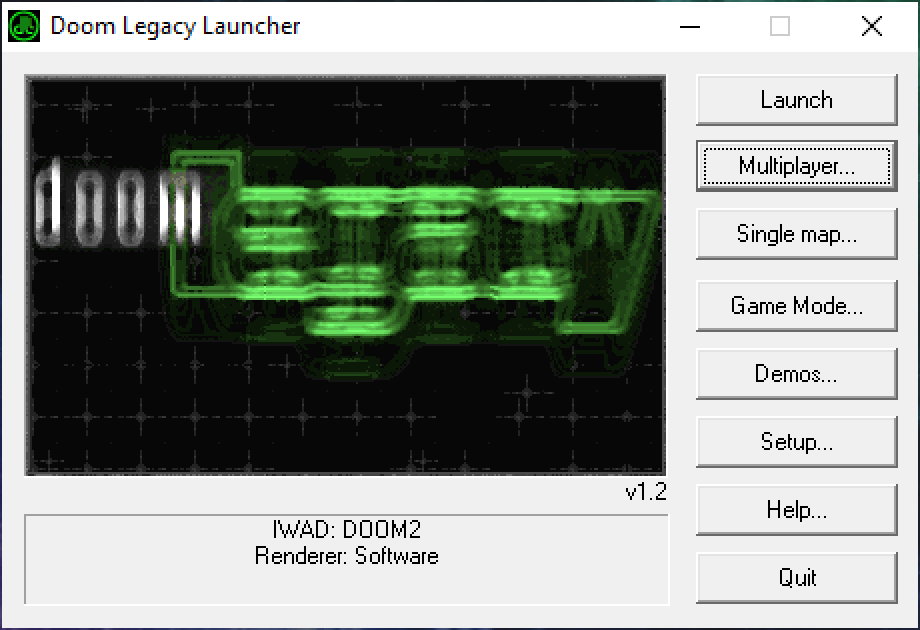Screen dimensions: 920x630
Task: Open the Single map dialog
Action: [x=797, y=234]
